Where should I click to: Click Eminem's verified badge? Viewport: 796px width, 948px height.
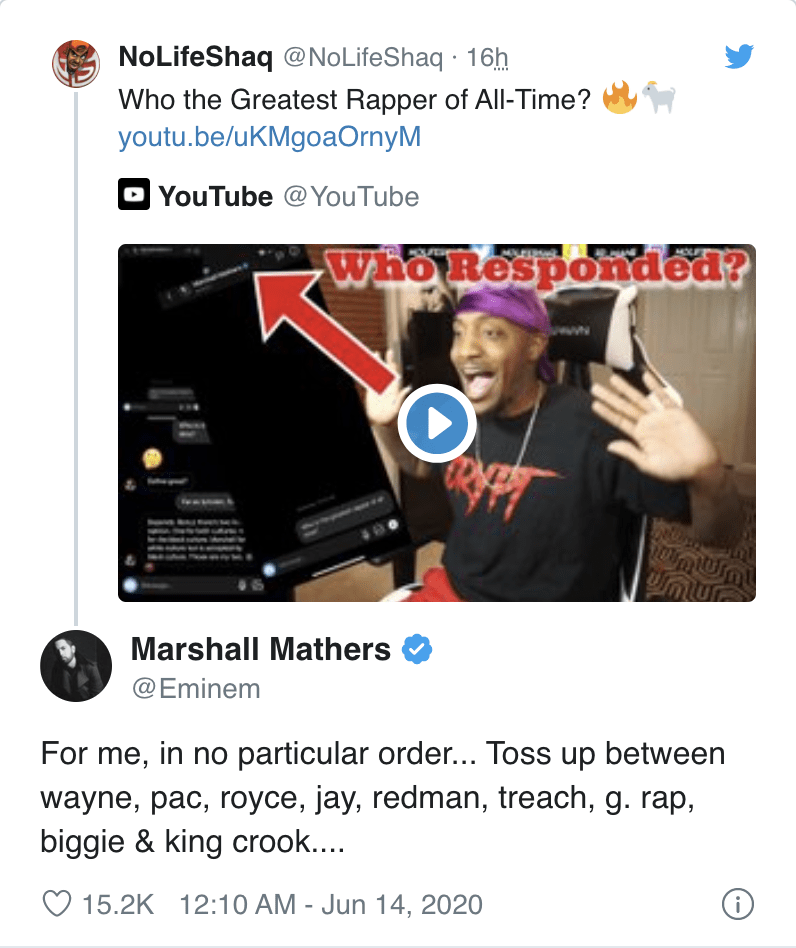point(417,650)
